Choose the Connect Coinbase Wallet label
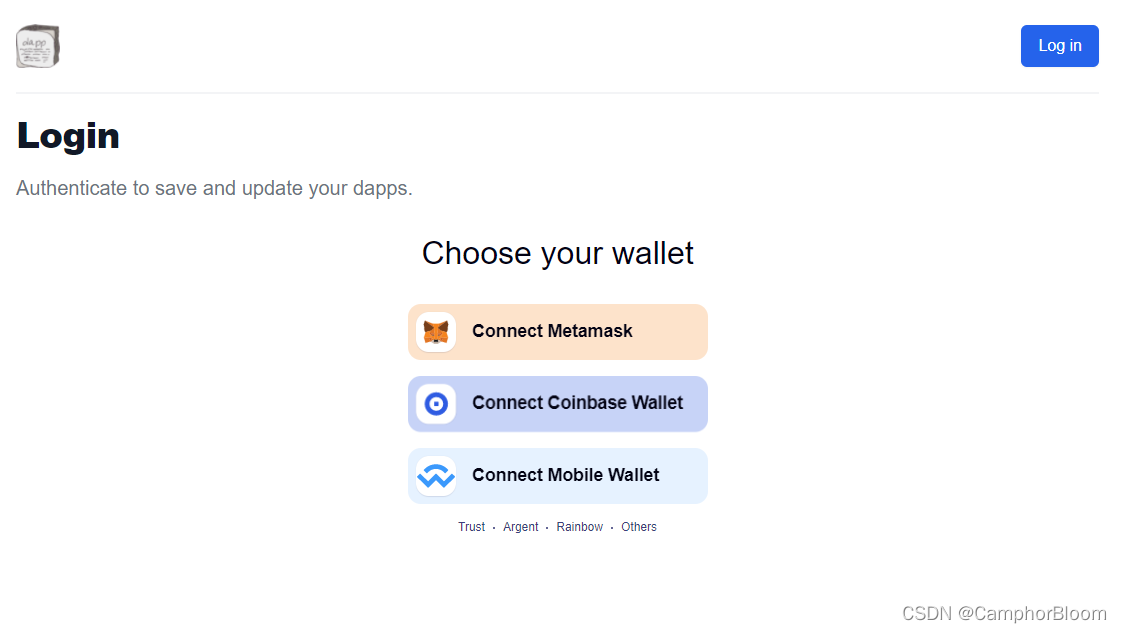Image resolution: width=1122 pixels, height=633 pixels. click(577, 403)
